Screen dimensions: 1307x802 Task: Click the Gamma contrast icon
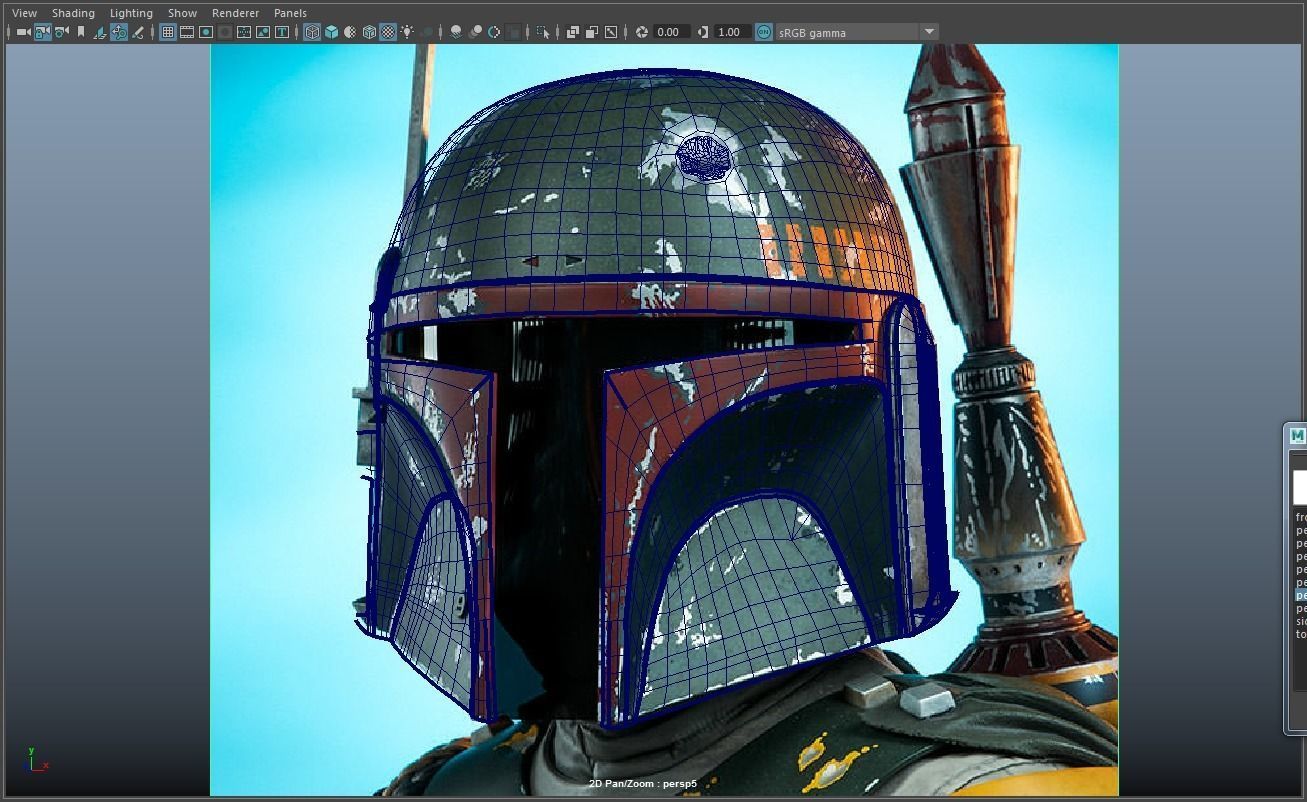point(703,32)
